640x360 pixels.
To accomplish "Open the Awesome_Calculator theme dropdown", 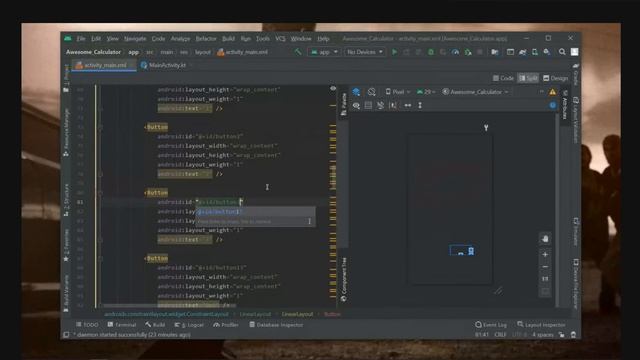I will [x=476, y=92].
